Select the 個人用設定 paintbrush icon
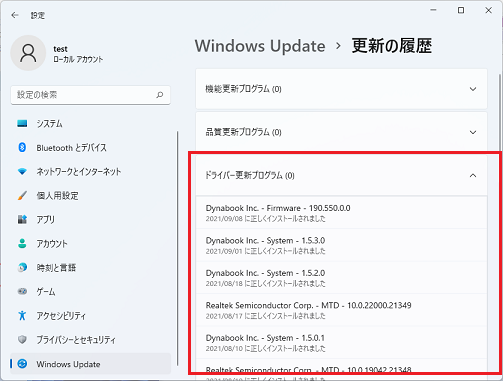Screen dimensions: 503x381 point(22,195)
